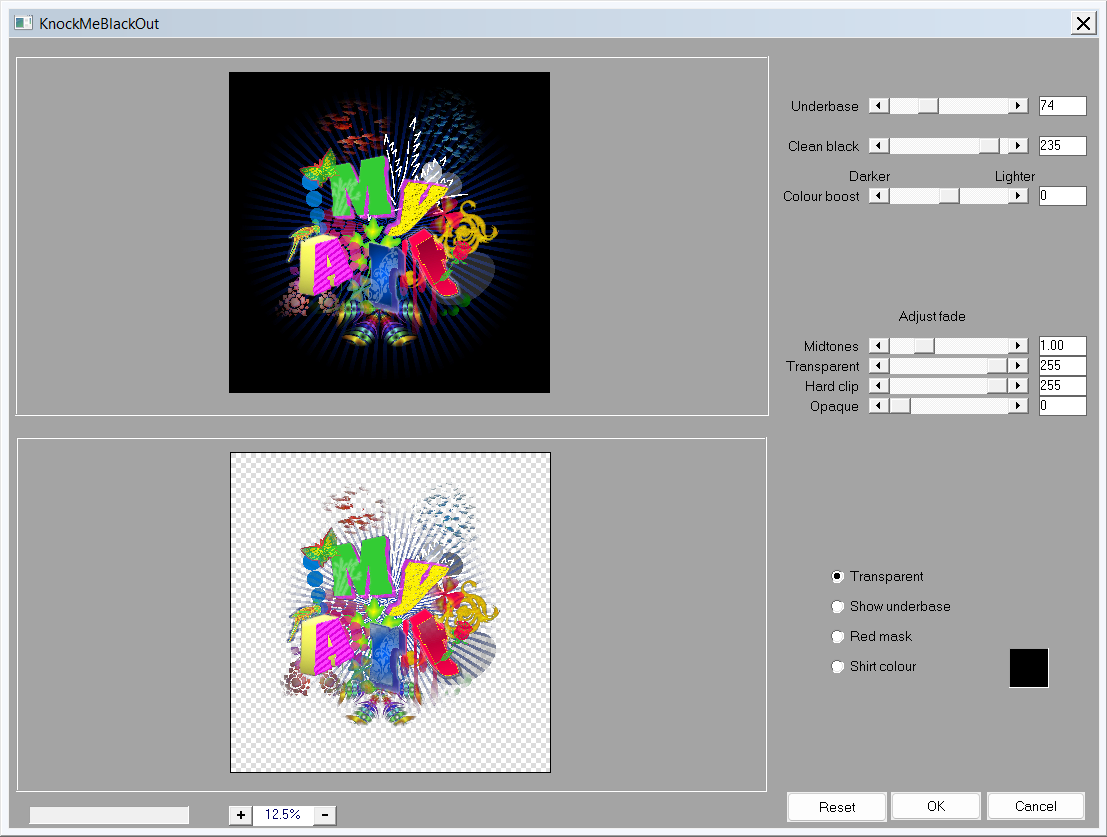The height and width of the screenshot is (837, 1107).
Task: Click the KnockMeBlackOut title bar icon
Action: (x=24, y=23)
